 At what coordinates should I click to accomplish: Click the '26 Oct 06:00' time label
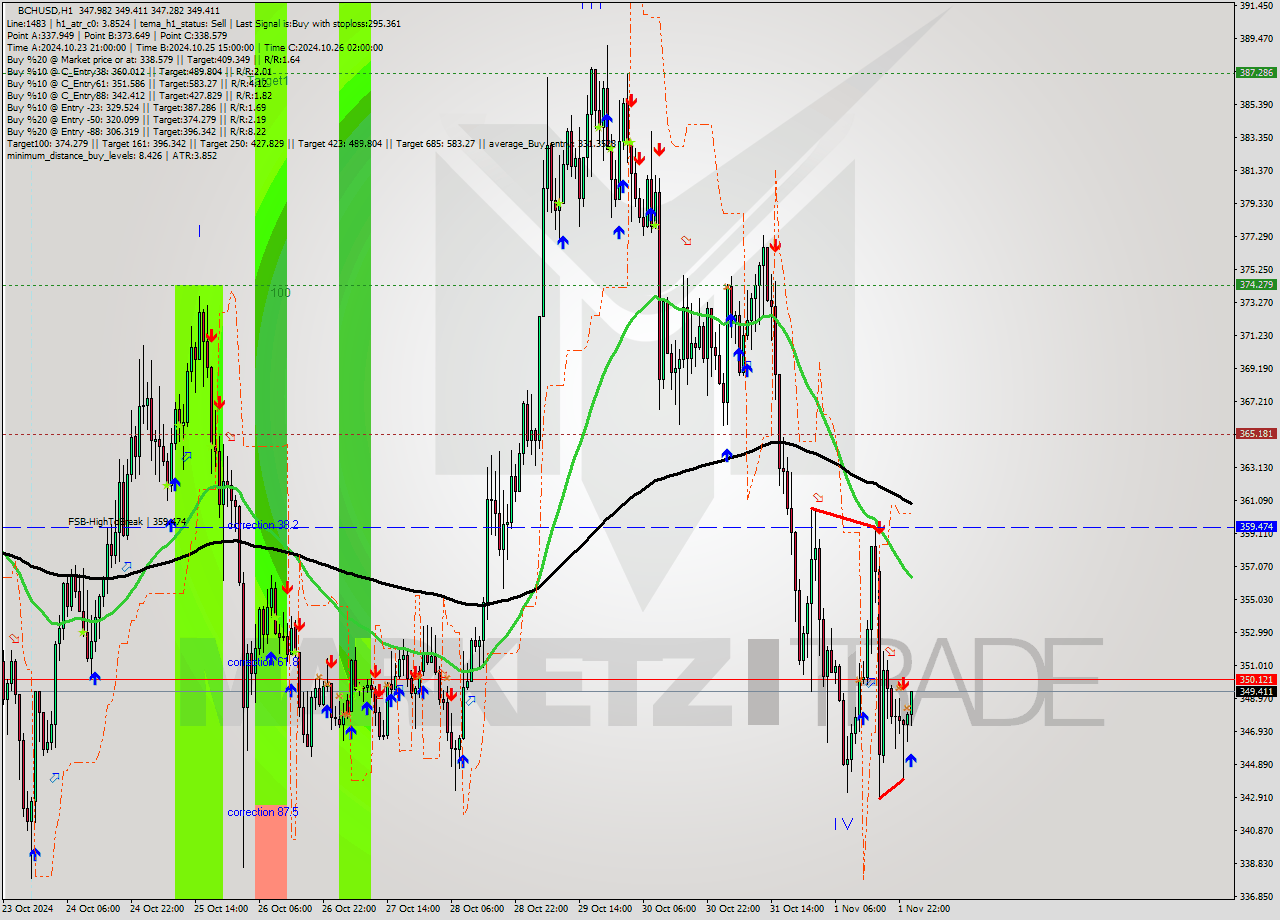tap(283, 909)
